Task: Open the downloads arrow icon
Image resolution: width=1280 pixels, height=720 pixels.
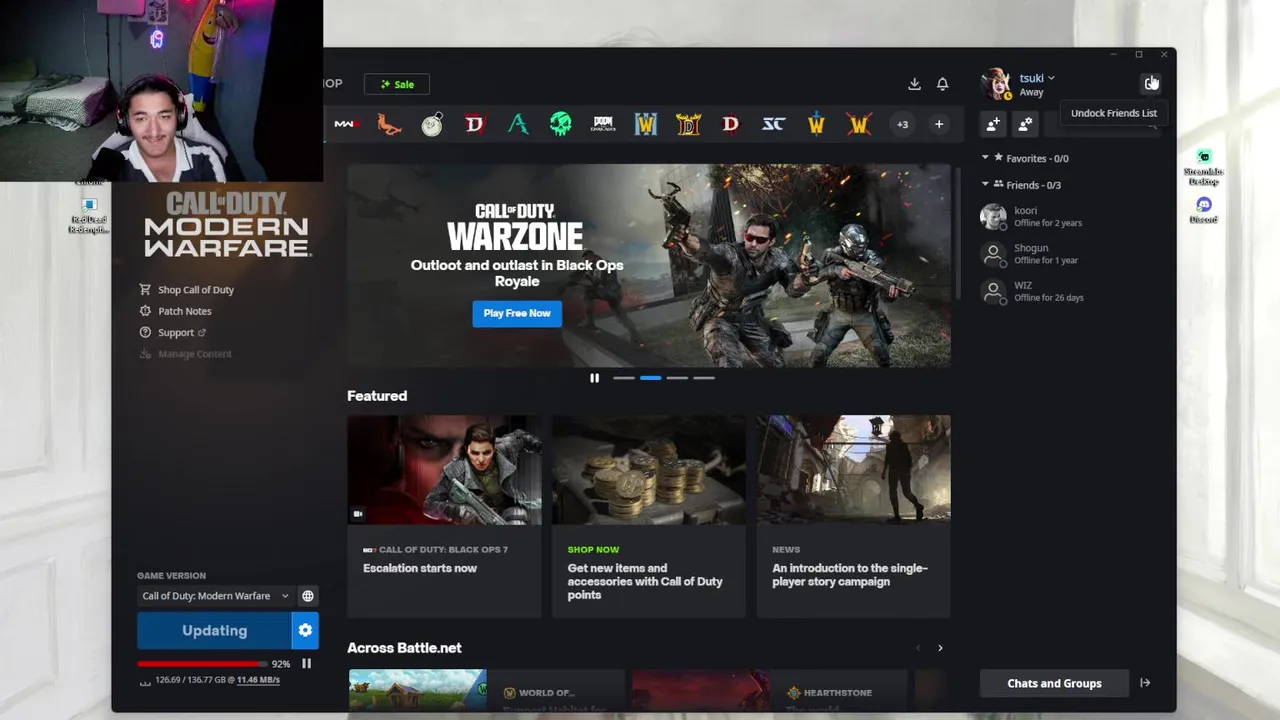Action: tap(914, 84)
